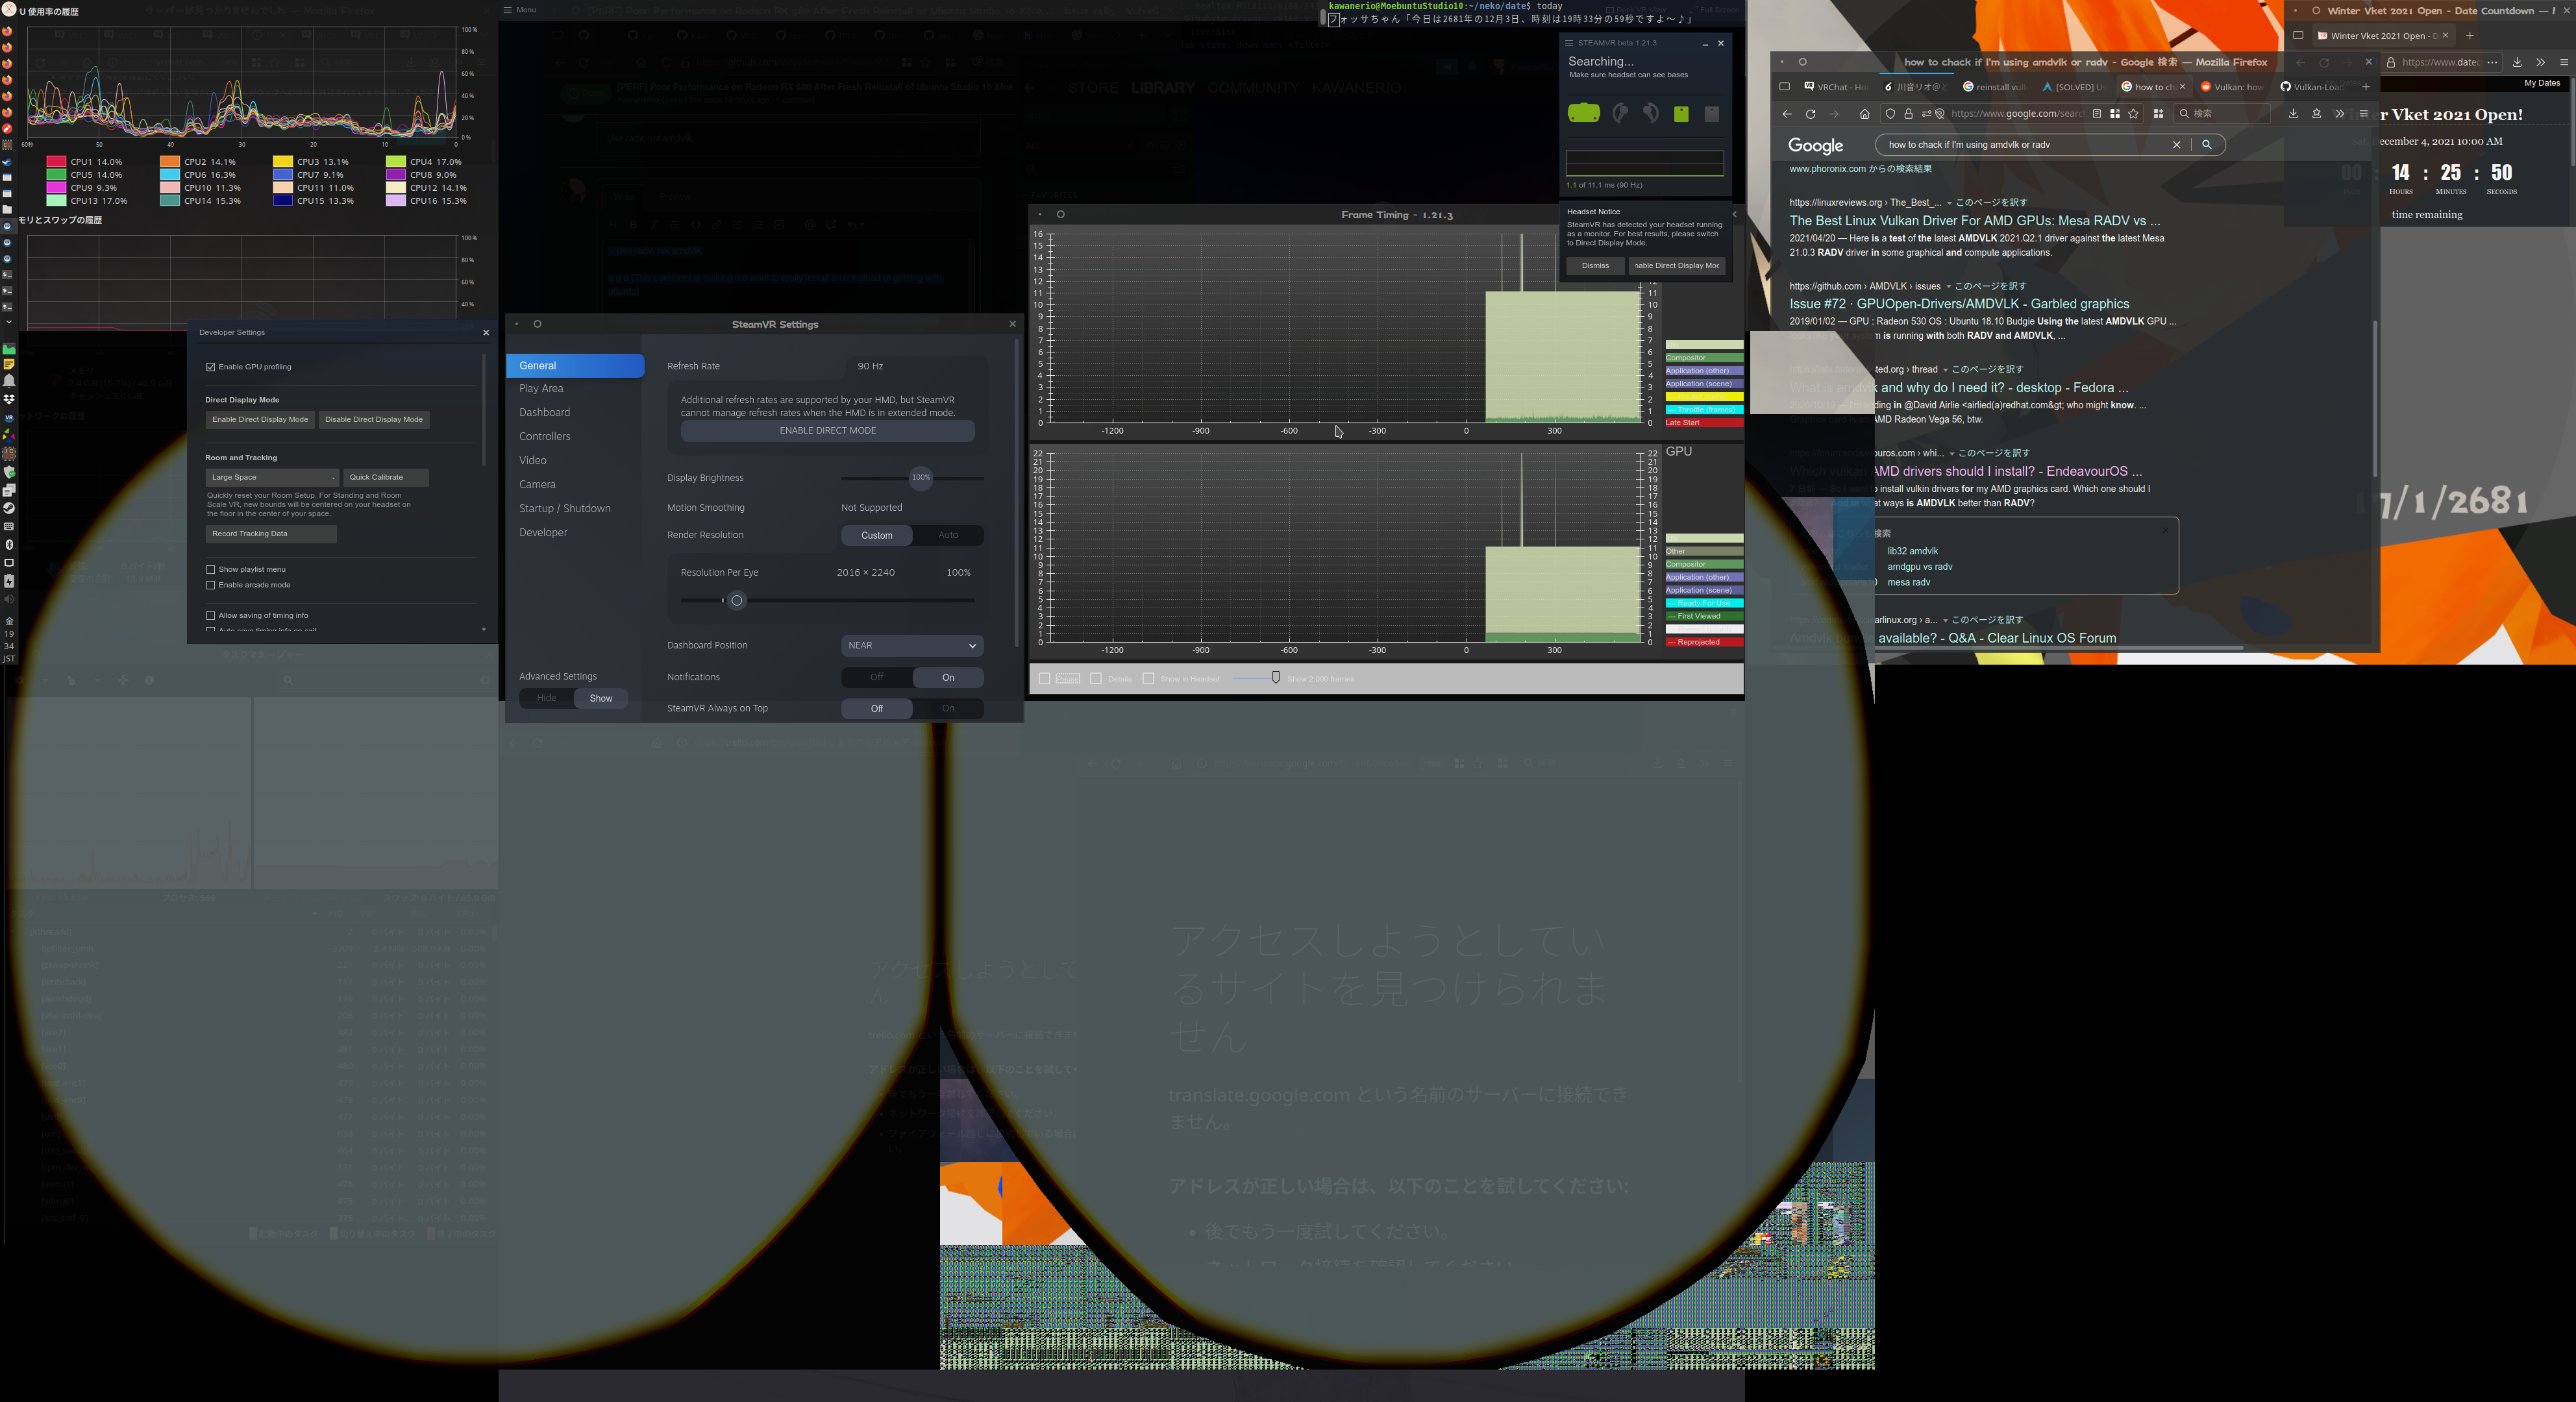Tick the Details checkbox in Frame Timing

pyautogui.click(x=1096, y=679)
